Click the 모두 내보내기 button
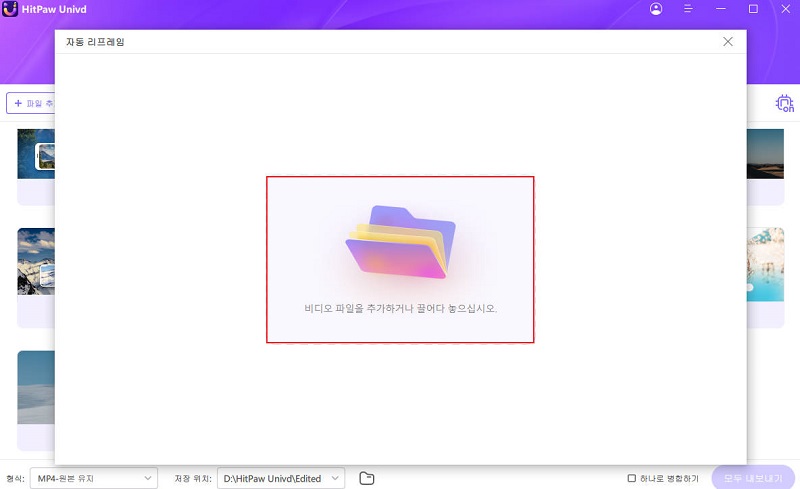Image resolution: width=800 pixels, height=489 pixels. point(753,478)
